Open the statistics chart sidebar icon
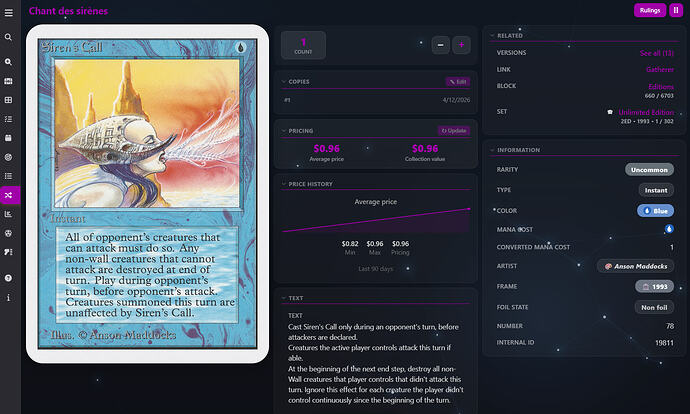This screenshot has height=414, width=690. 8,214
